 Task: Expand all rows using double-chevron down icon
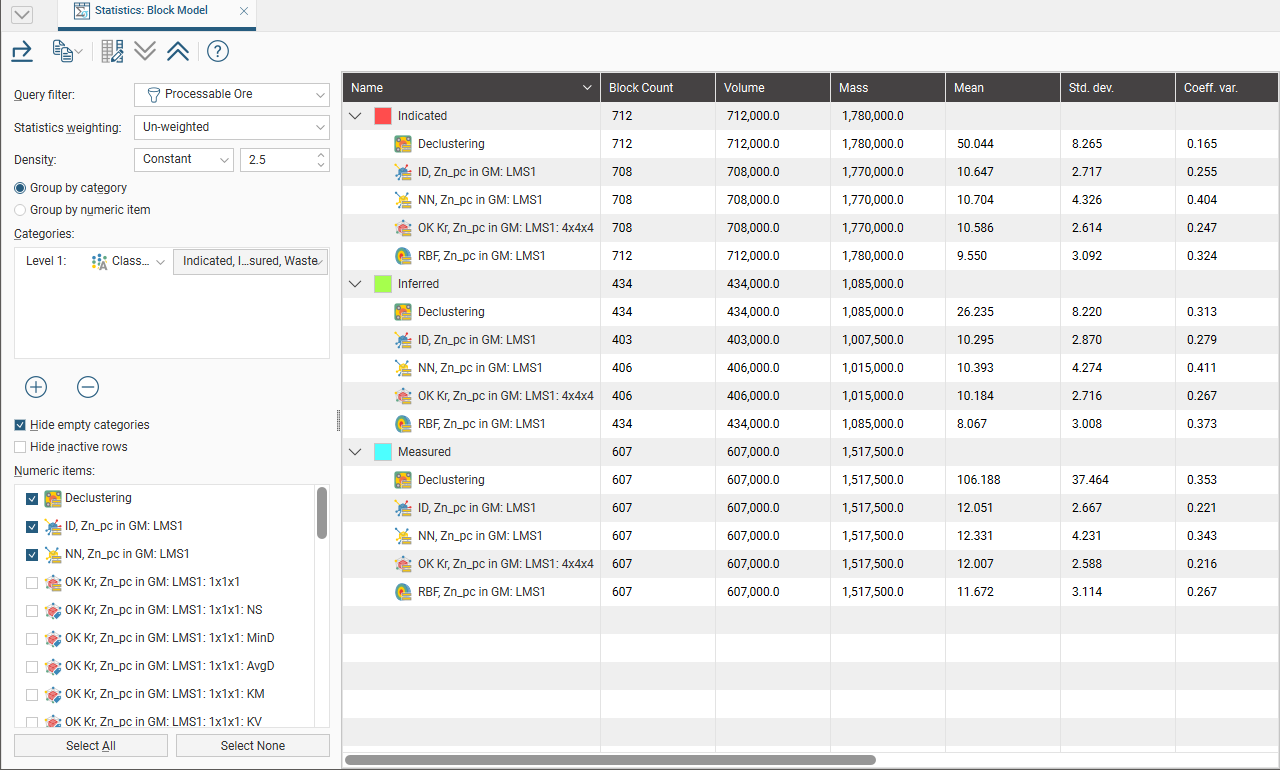(145, 51)
